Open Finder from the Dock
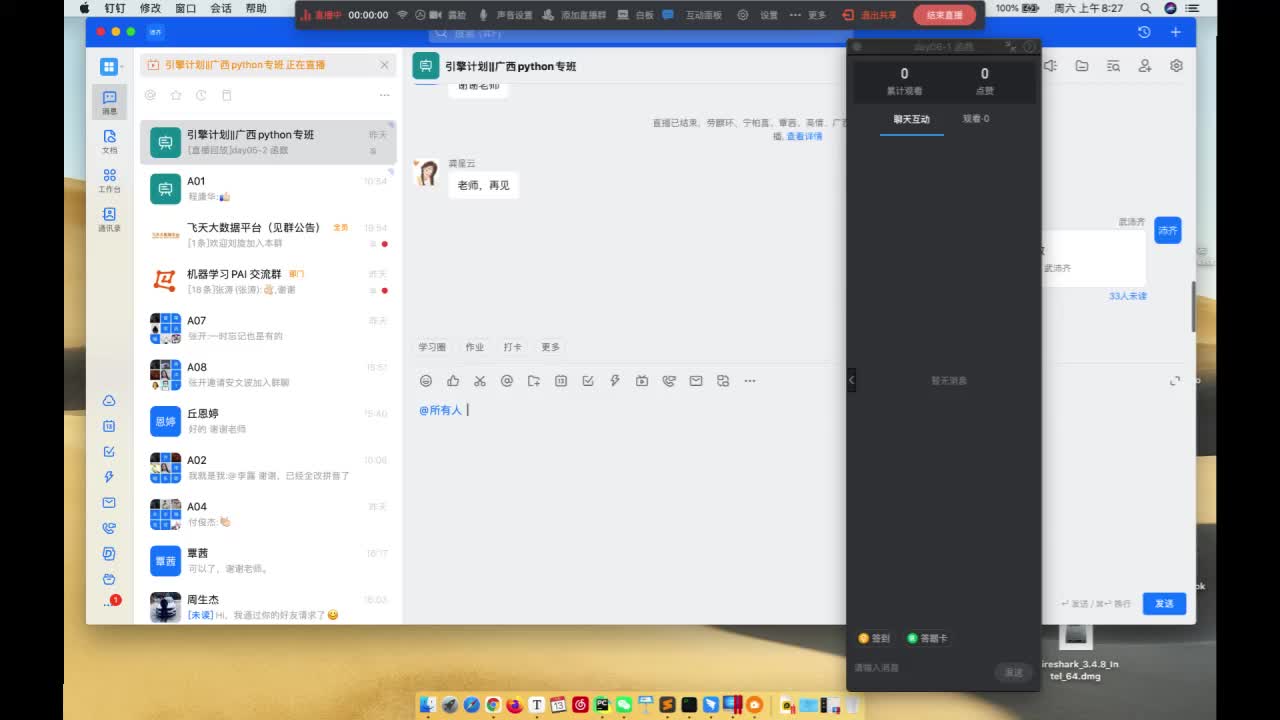 pos(427,705)
